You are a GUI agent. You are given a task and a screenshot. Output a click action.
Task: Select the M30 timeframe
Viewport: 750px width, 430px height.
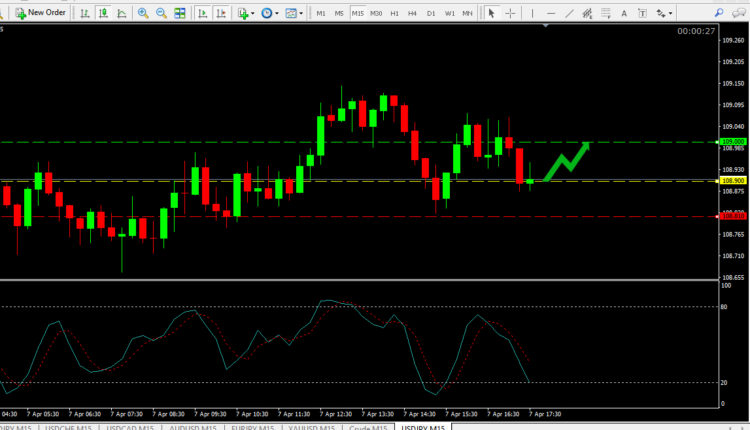click(376, 13)
